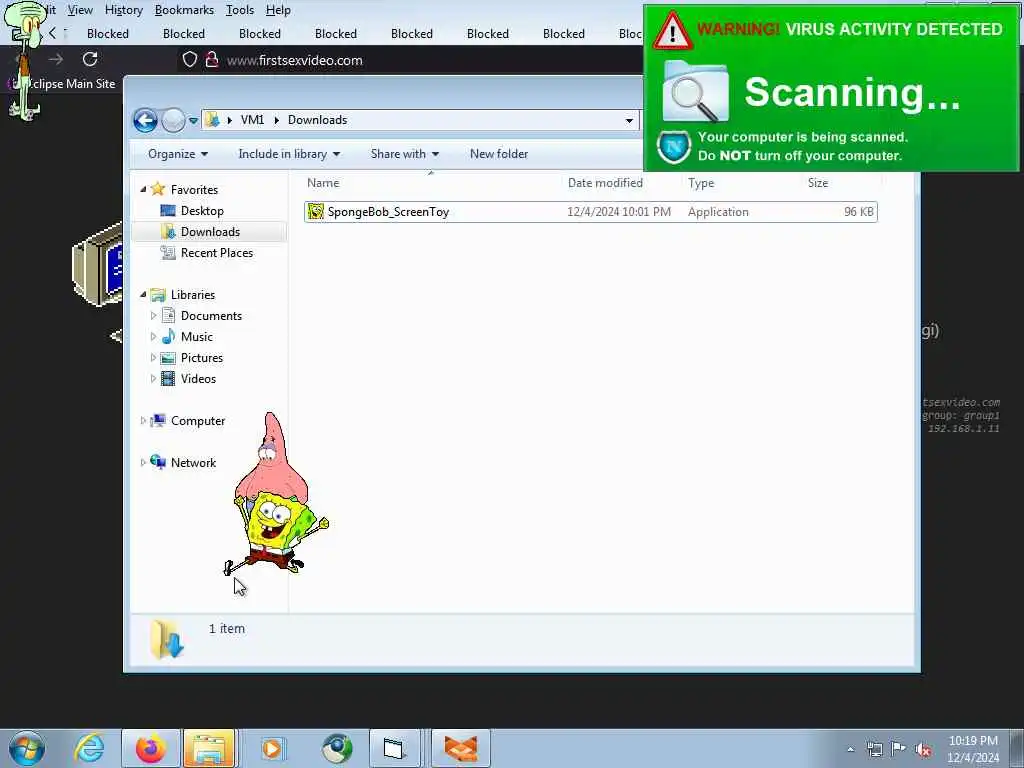The image size is (1024, 768).
Task: Select Libraries in the navigation pane
Action: 193,295
